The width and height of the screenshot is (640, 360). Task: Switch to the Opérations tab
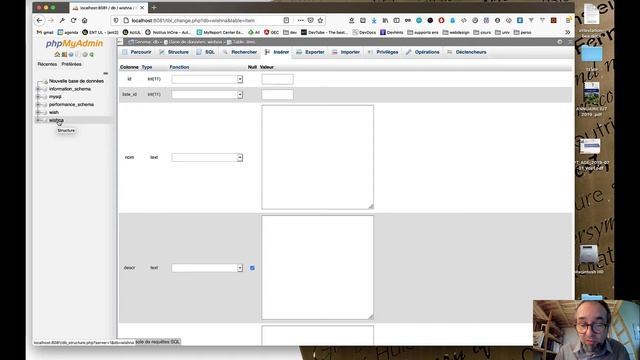click(x=423, y=52)
